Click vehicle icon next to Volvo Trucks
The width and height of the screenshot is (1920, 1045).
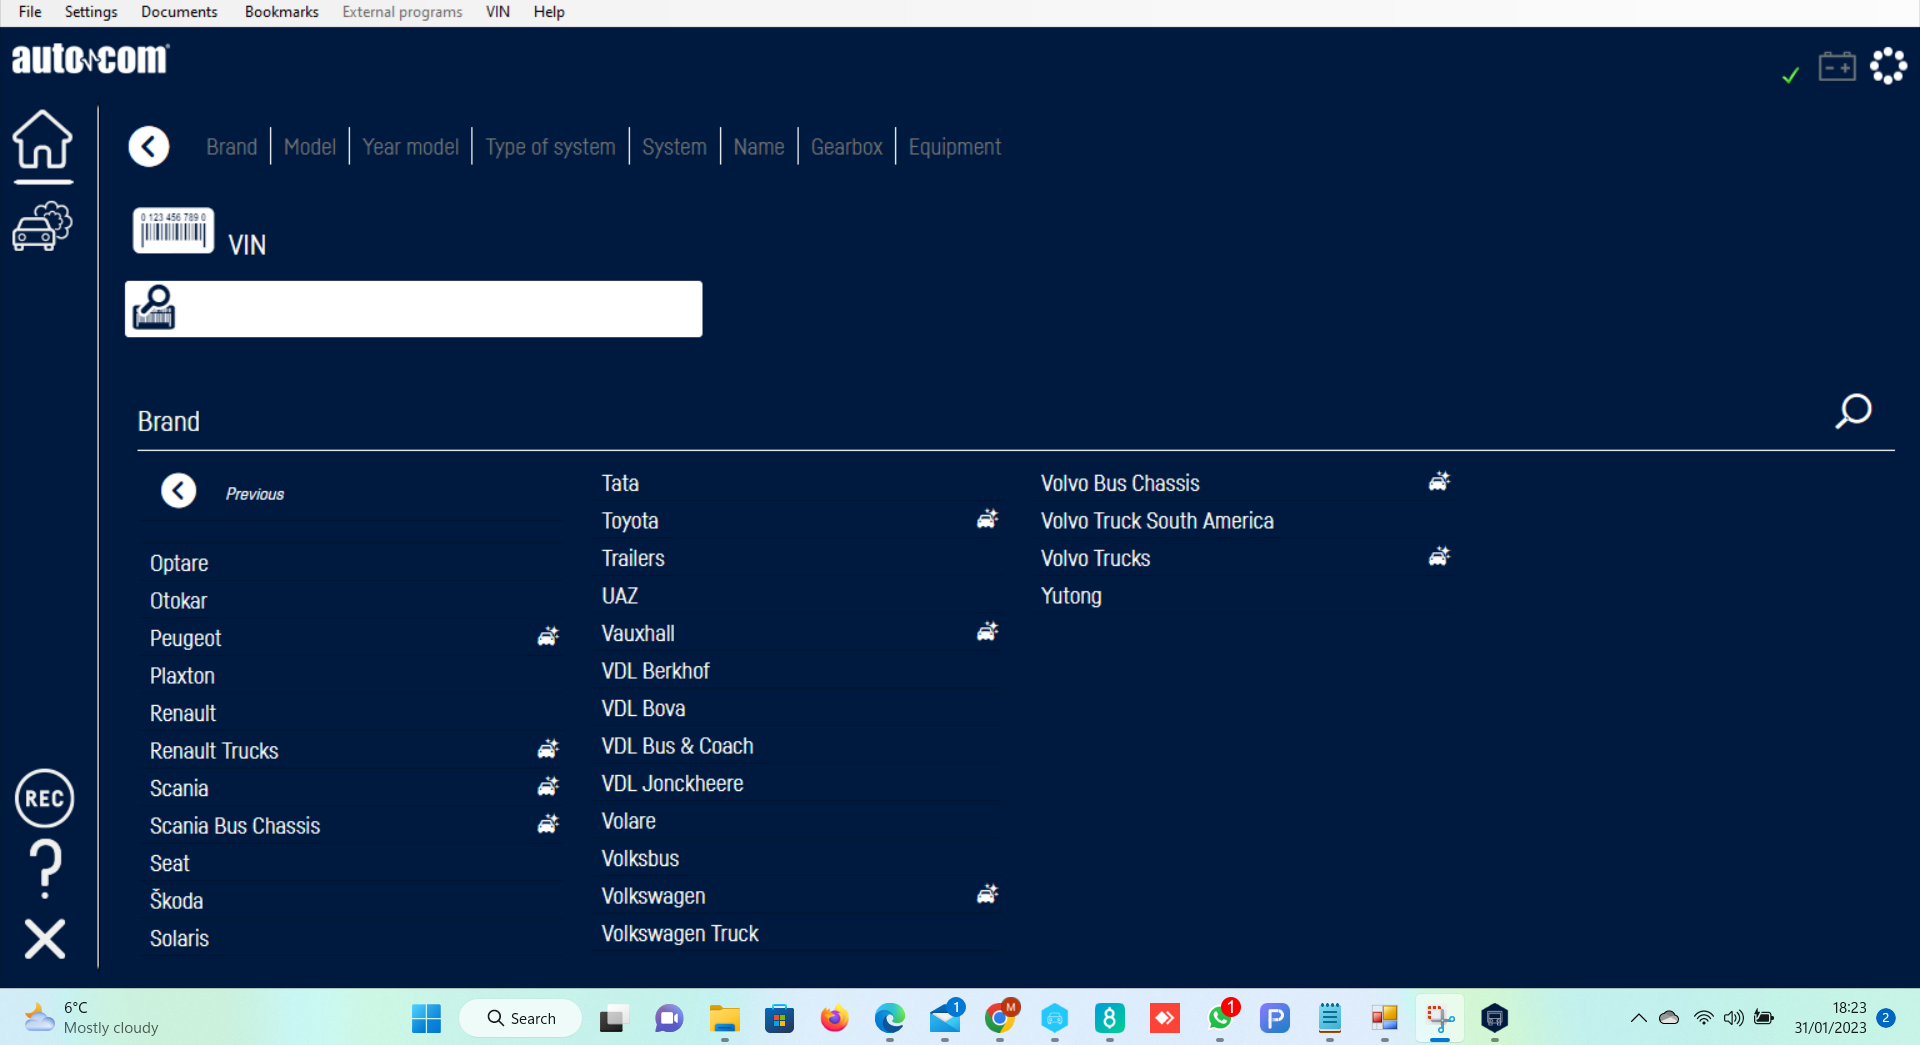1439,556
